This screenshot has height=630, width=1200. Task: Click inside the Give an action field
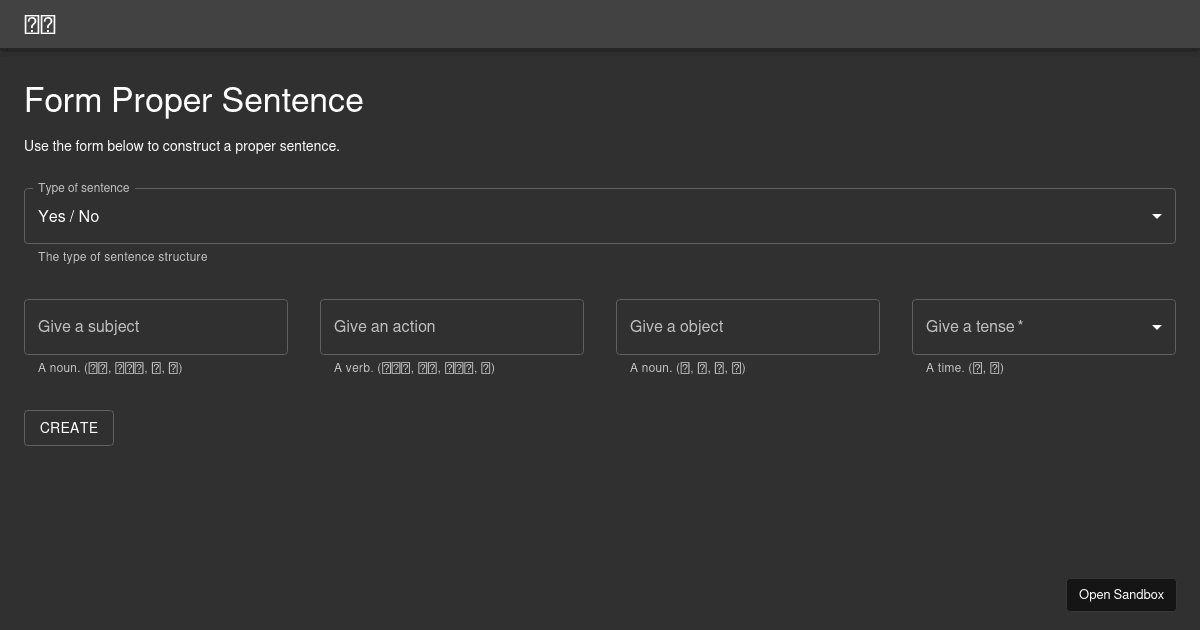coord(452,327)
